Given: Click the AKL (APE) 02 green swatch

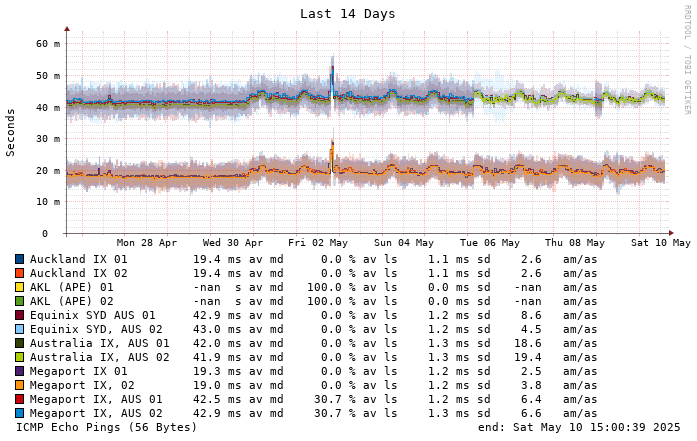Looking at the screenshot, I should click(x=20, y=301).
